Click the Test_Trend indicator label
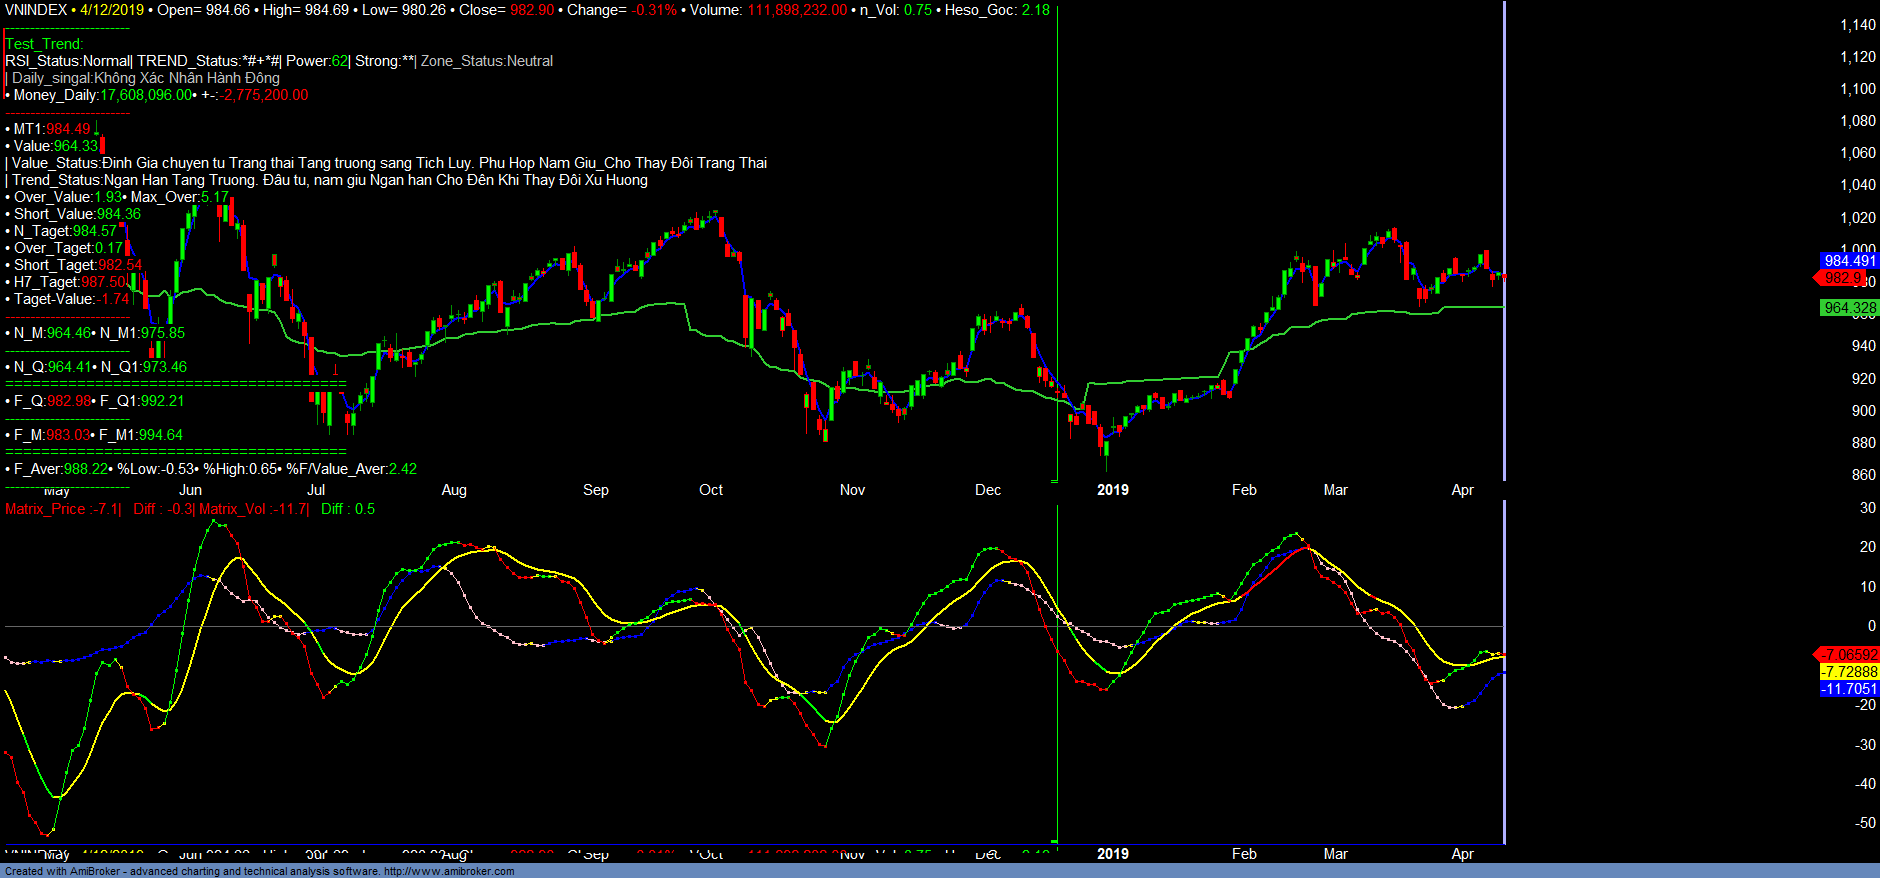The height and width of the screenshot is (878, 1880). pos(44,44)
